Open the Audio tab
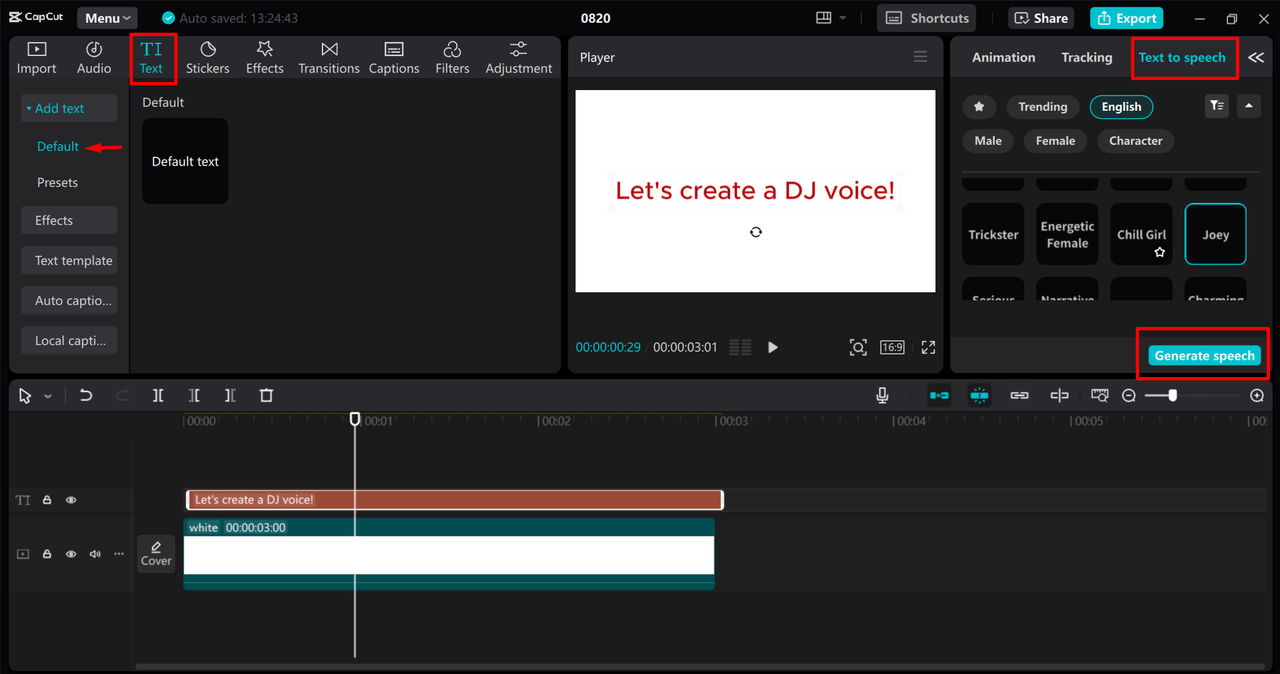1280x674 pixels. tap(94, 58)
